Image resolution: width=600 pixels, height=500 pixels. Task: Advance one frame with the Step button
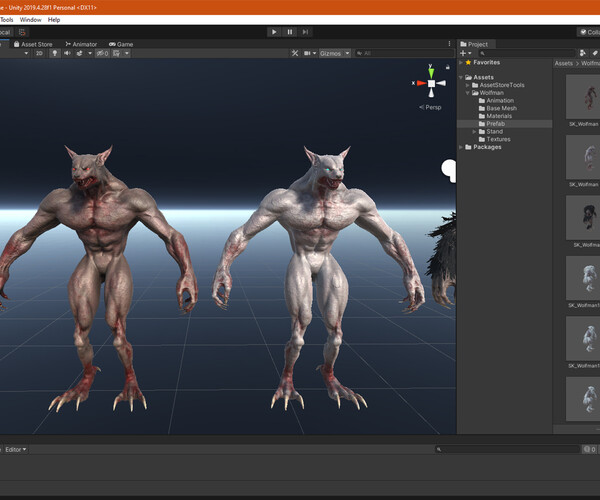[x=305, y=32]
